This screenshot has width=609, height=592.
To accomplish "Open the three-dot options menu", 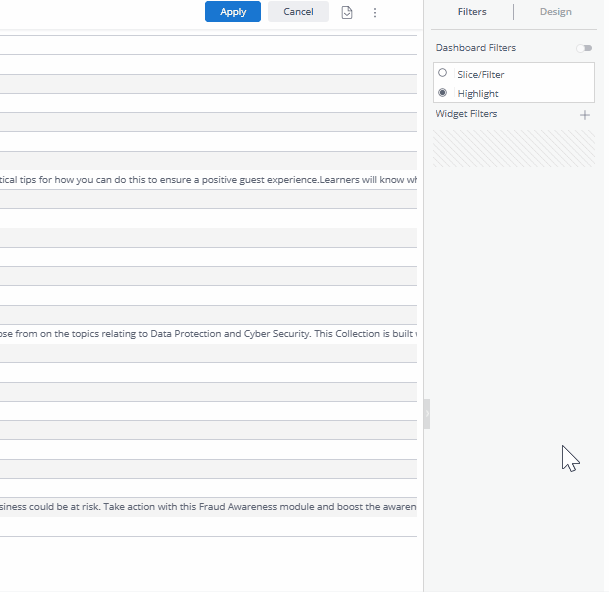I will pos(375,13).
